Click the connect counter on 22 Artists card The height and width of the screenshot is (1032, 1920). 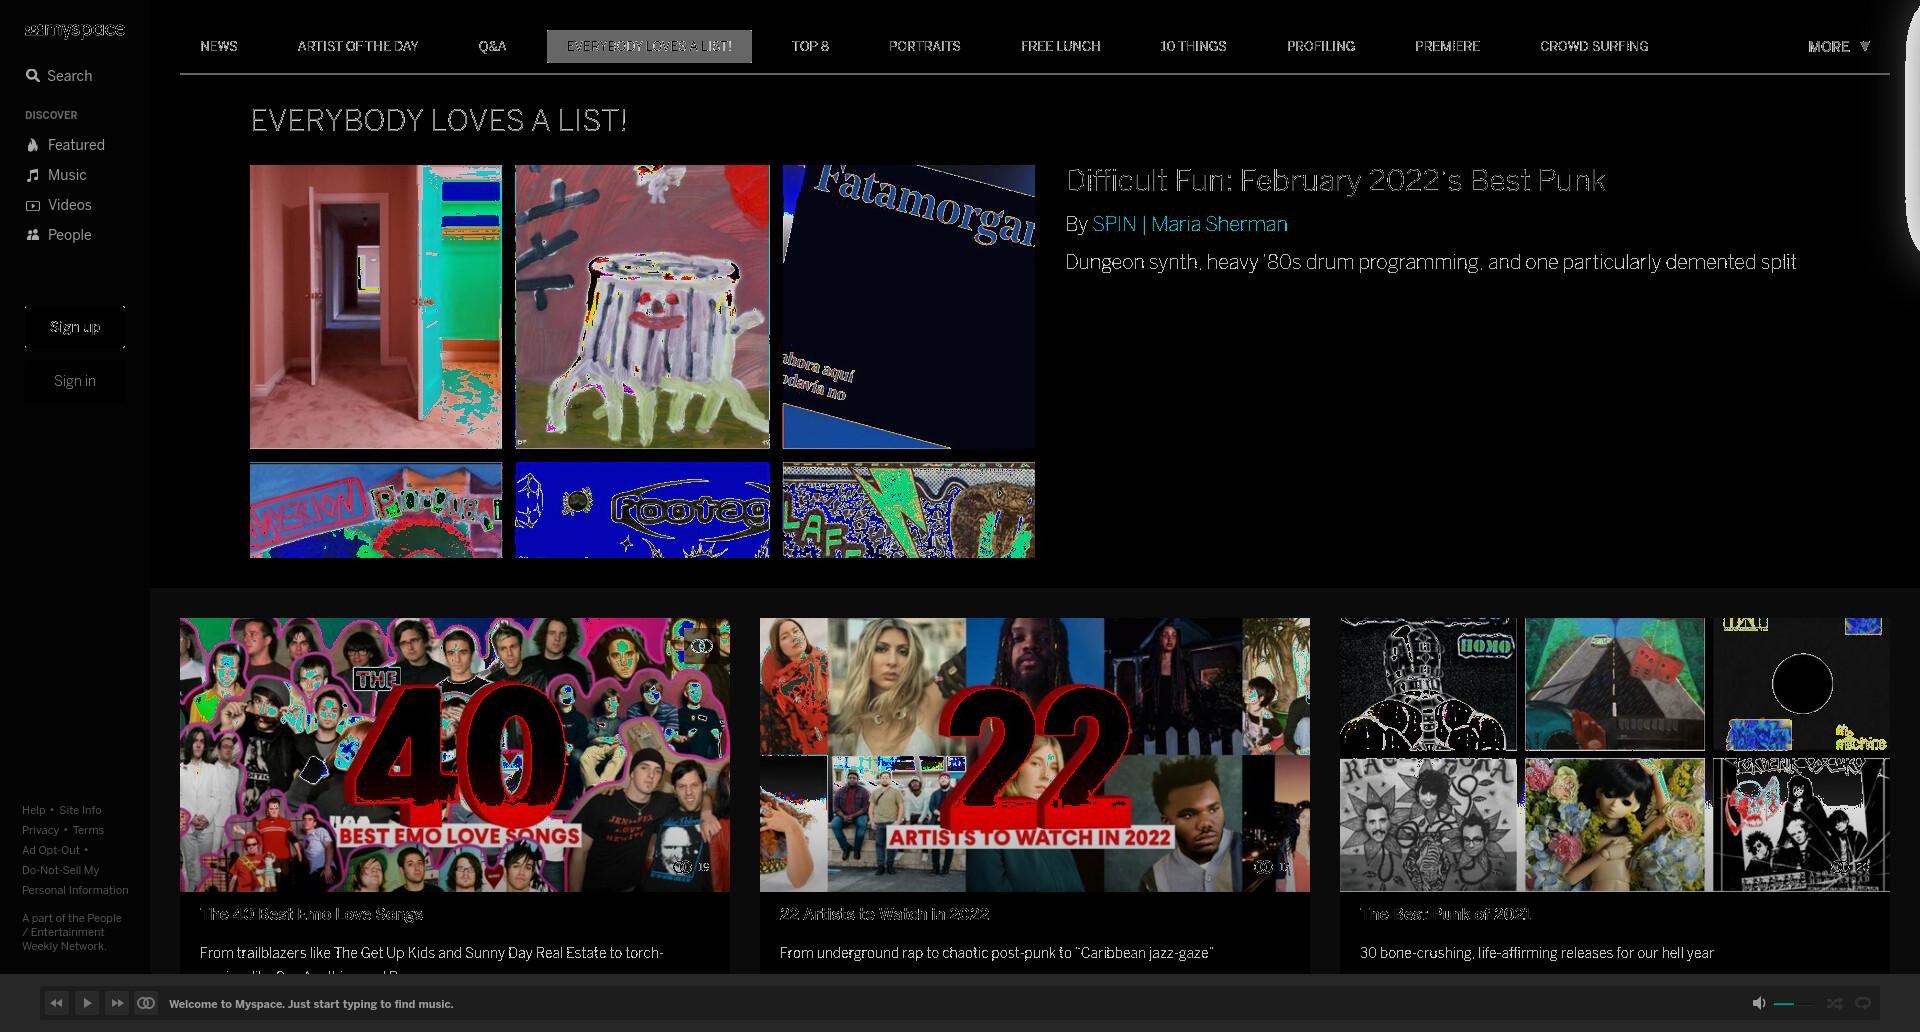pos(1272,867)
